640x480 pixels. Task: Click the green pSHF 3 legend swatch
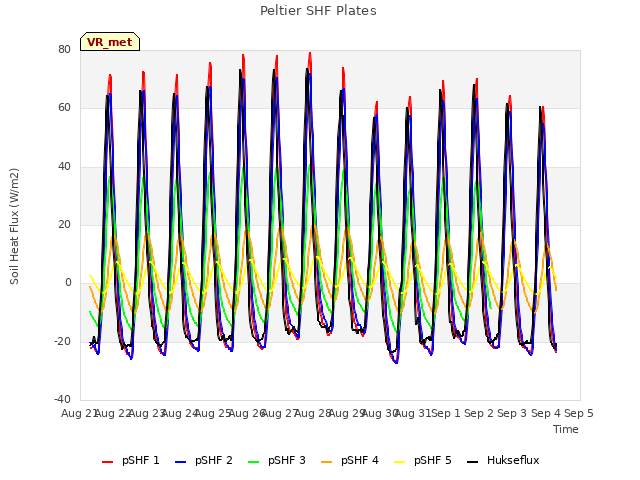tap(253, 462)
